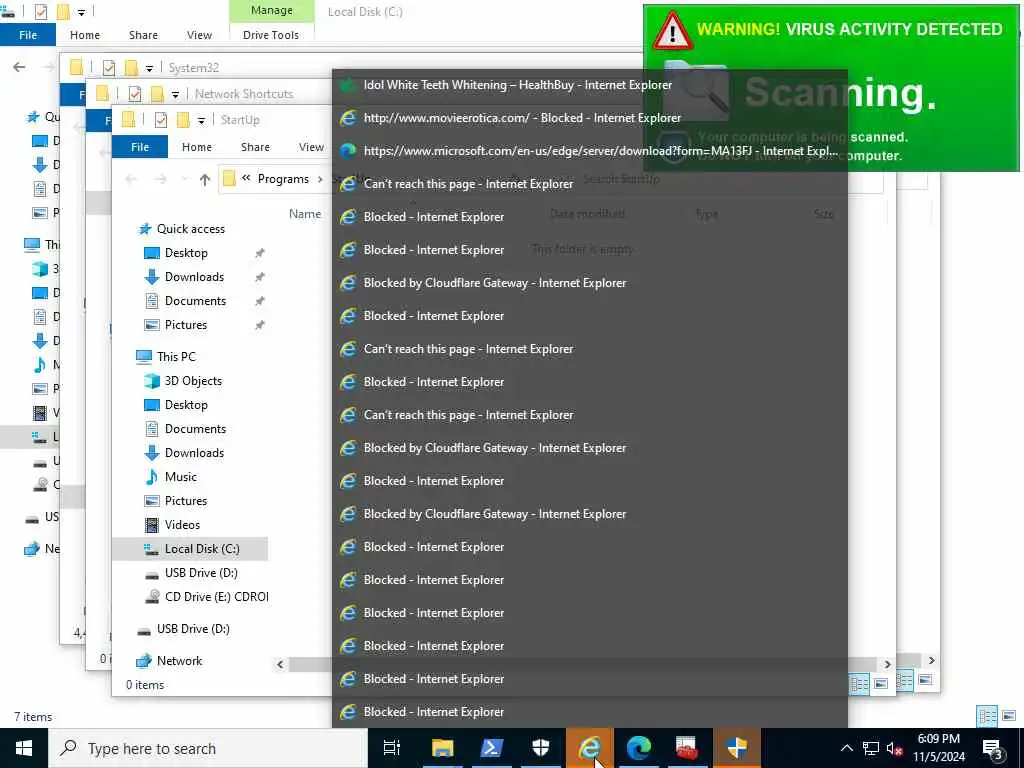
Task: Open Home tab in StartUp window
Action: 197,147
